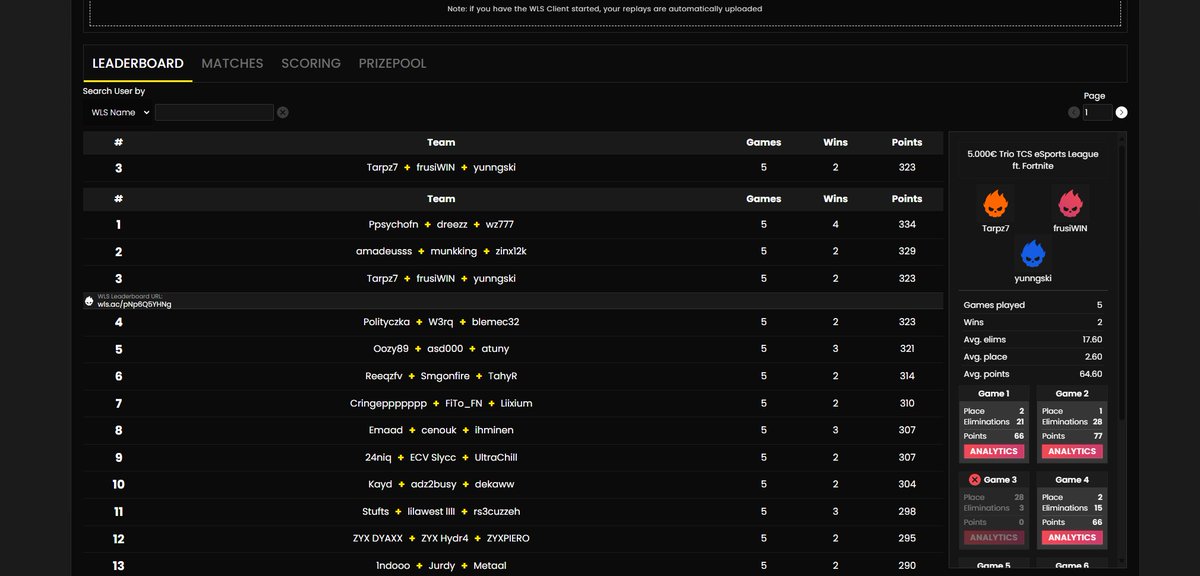Open ANALYTICS for Game 1
The image size is (1200, 576).
[993, 451]
